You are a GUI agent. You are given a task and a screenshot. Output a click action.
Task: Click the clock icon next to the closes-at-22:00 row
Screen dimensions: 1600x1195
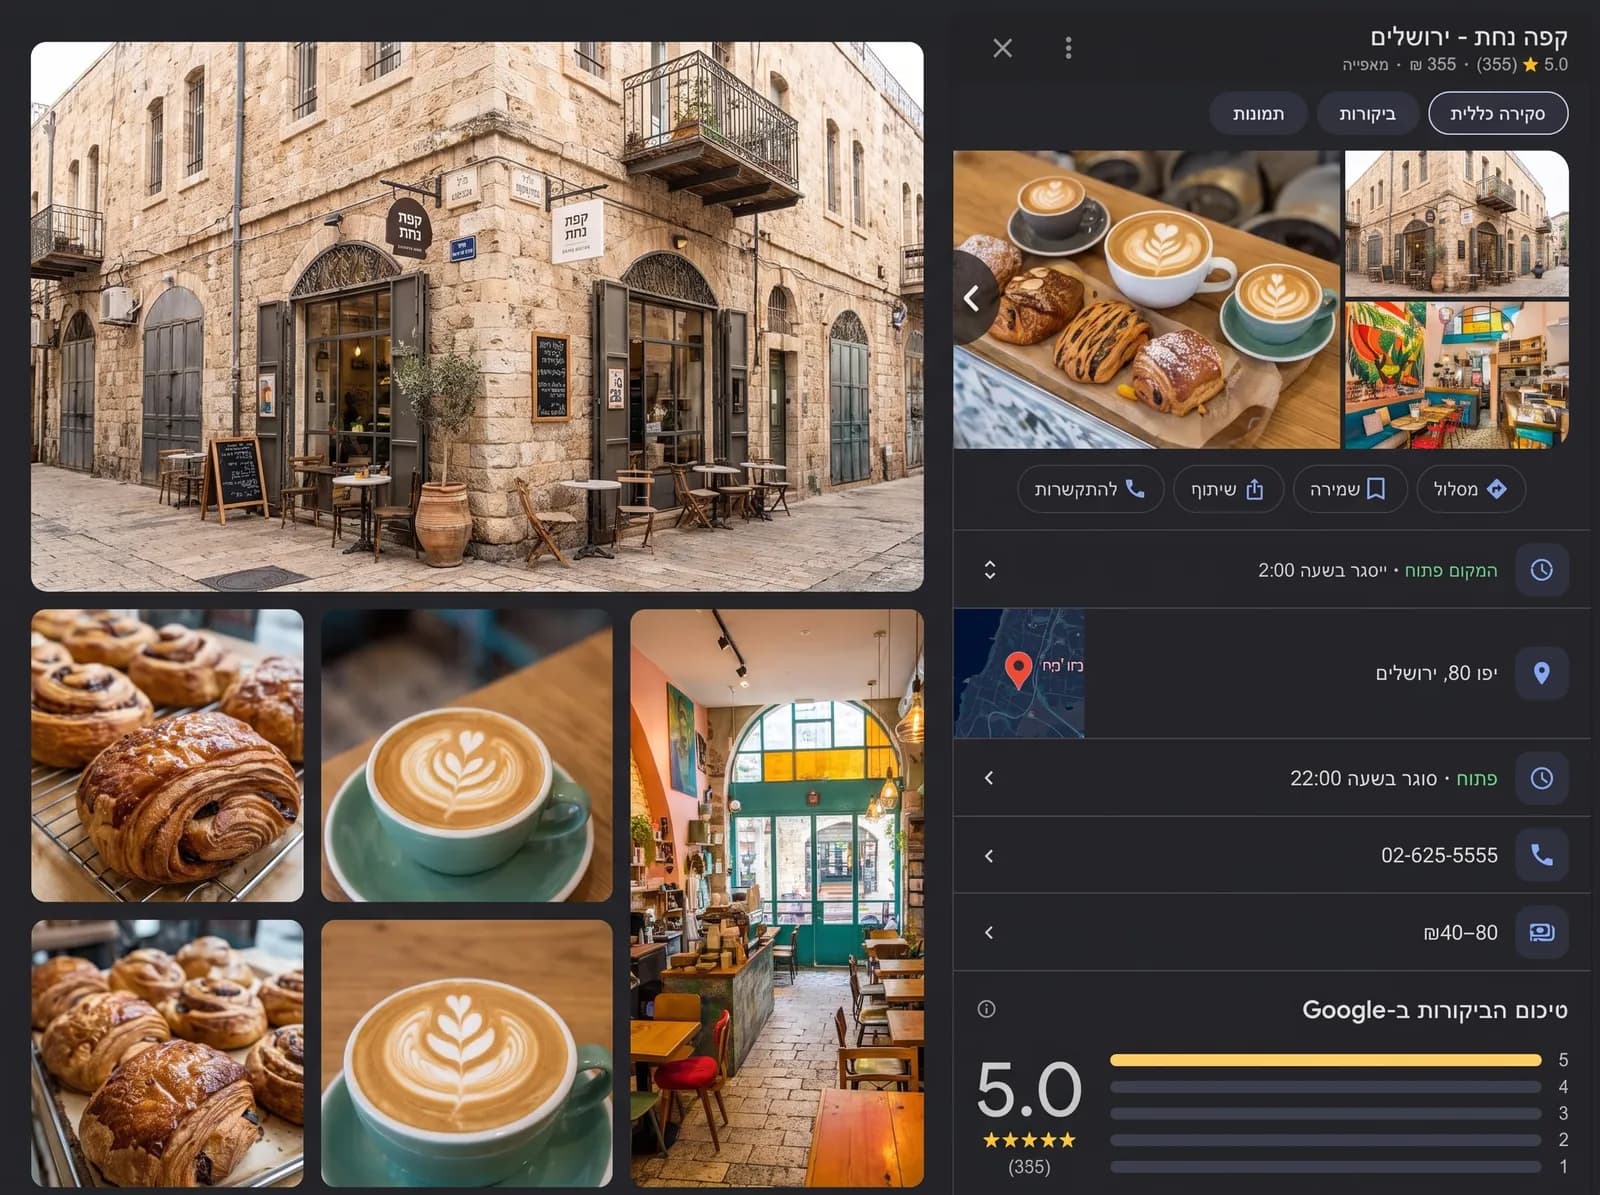click(1541, 778)
